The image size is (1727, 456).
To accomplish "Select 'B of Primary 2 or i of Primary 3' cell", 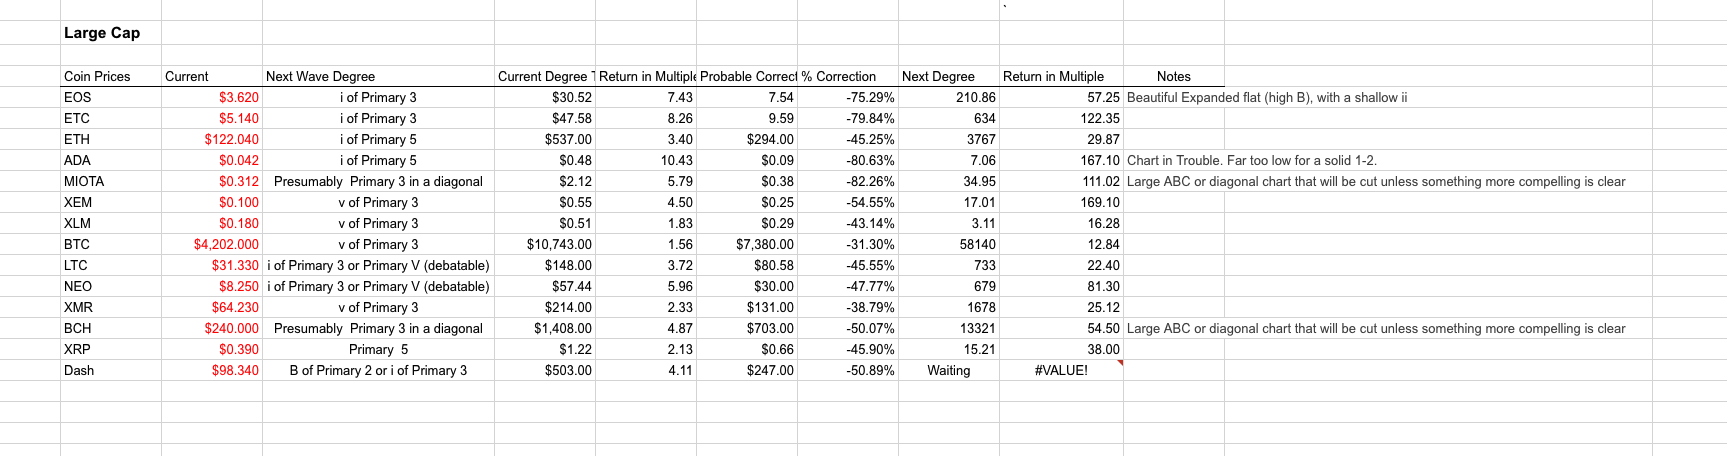I will (x=378, y=370).
